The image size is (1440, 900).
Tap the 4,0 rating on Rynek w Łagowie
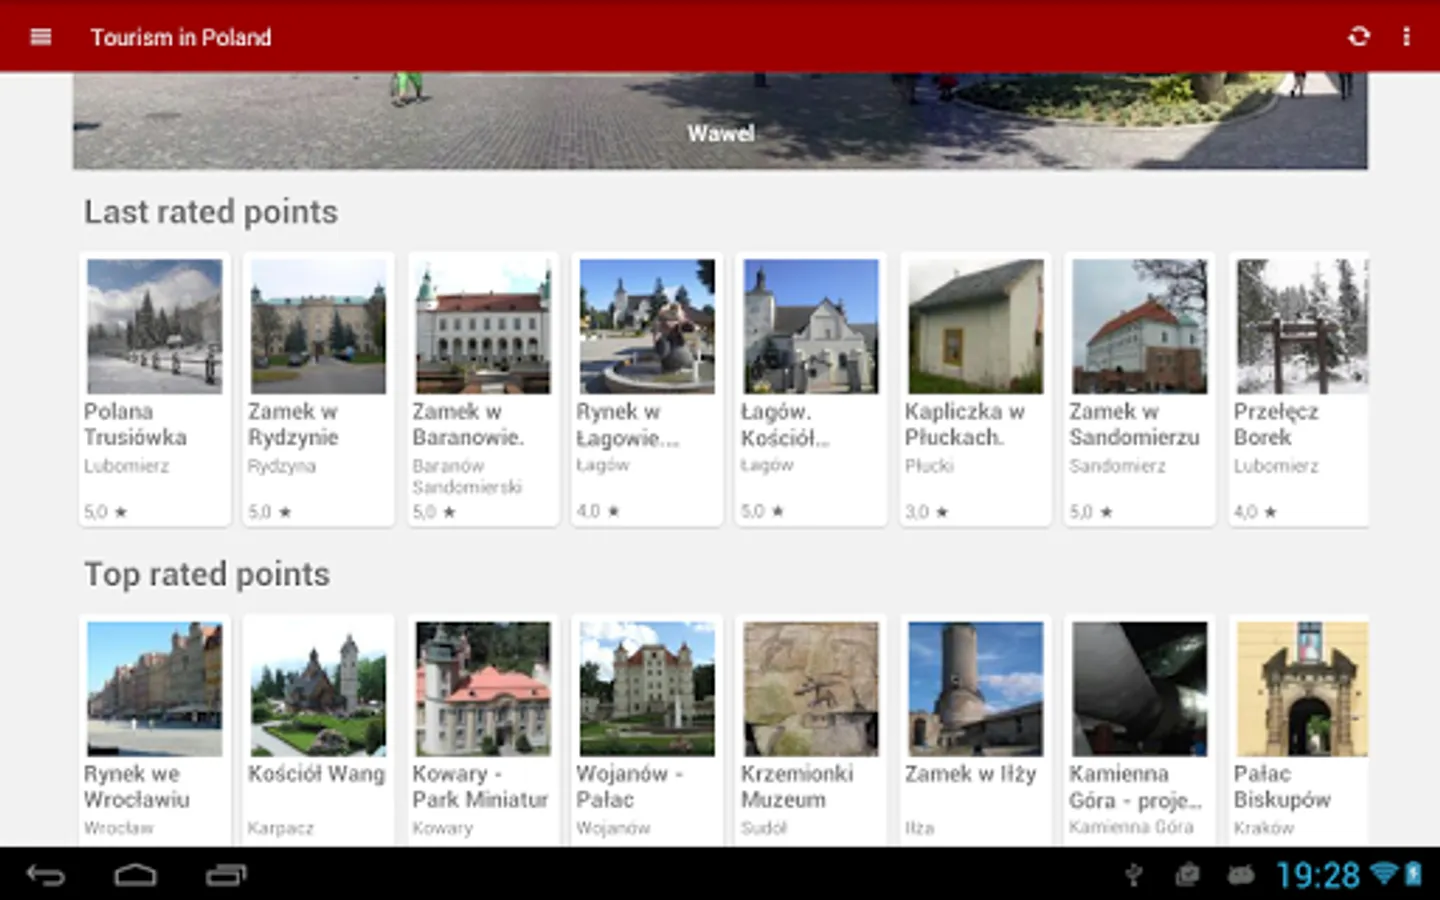[598, 511]
